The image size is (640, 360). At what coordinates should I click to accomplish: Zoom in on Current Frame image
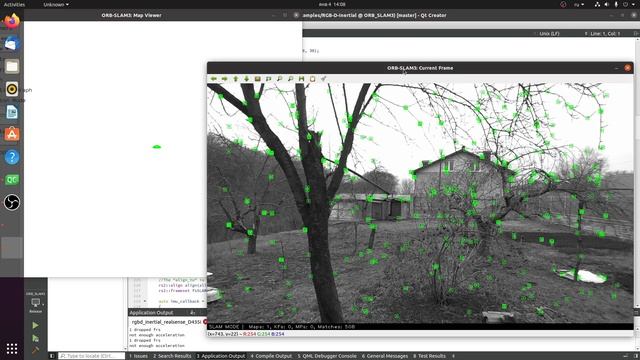coord(280,78)
